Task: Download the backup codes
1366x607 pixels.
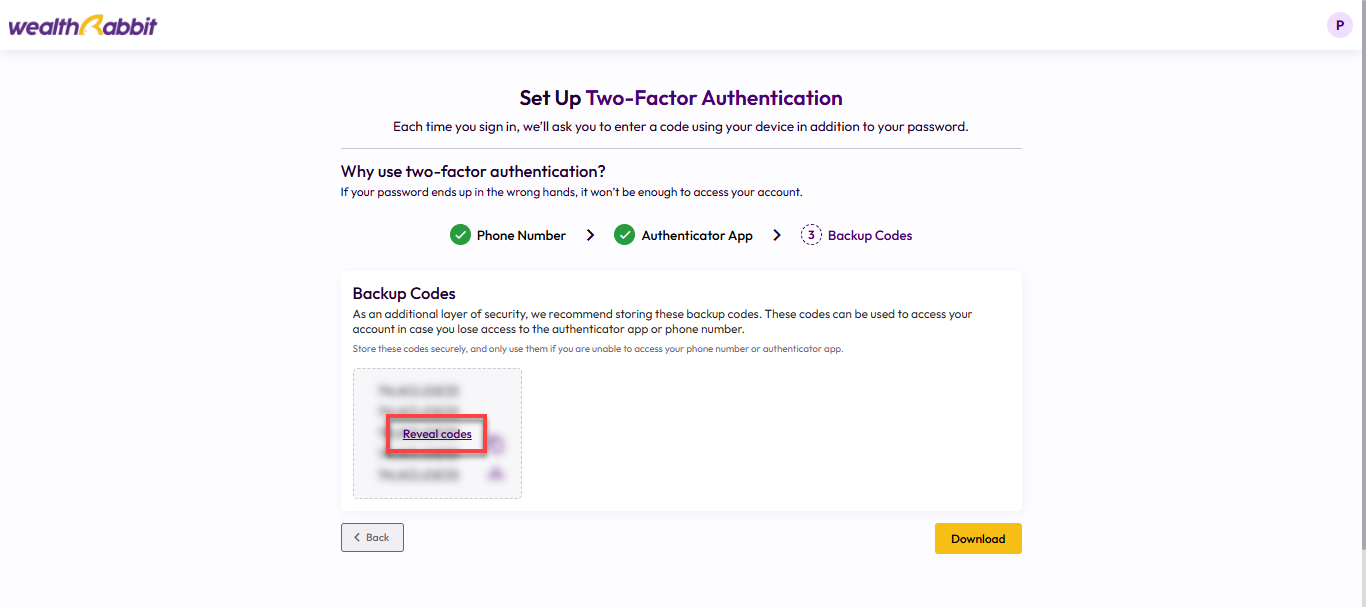Action: coord(978,538)
